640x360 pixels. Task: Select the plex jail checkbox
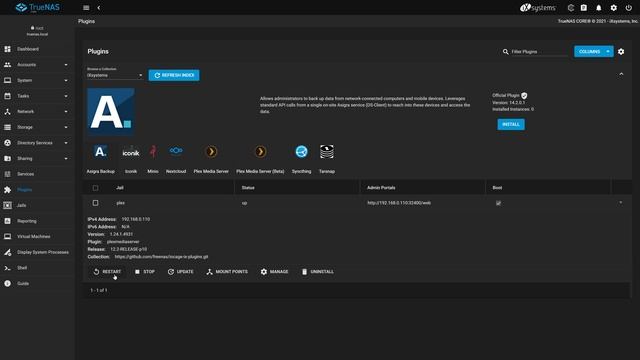click(x=96, y=203)
